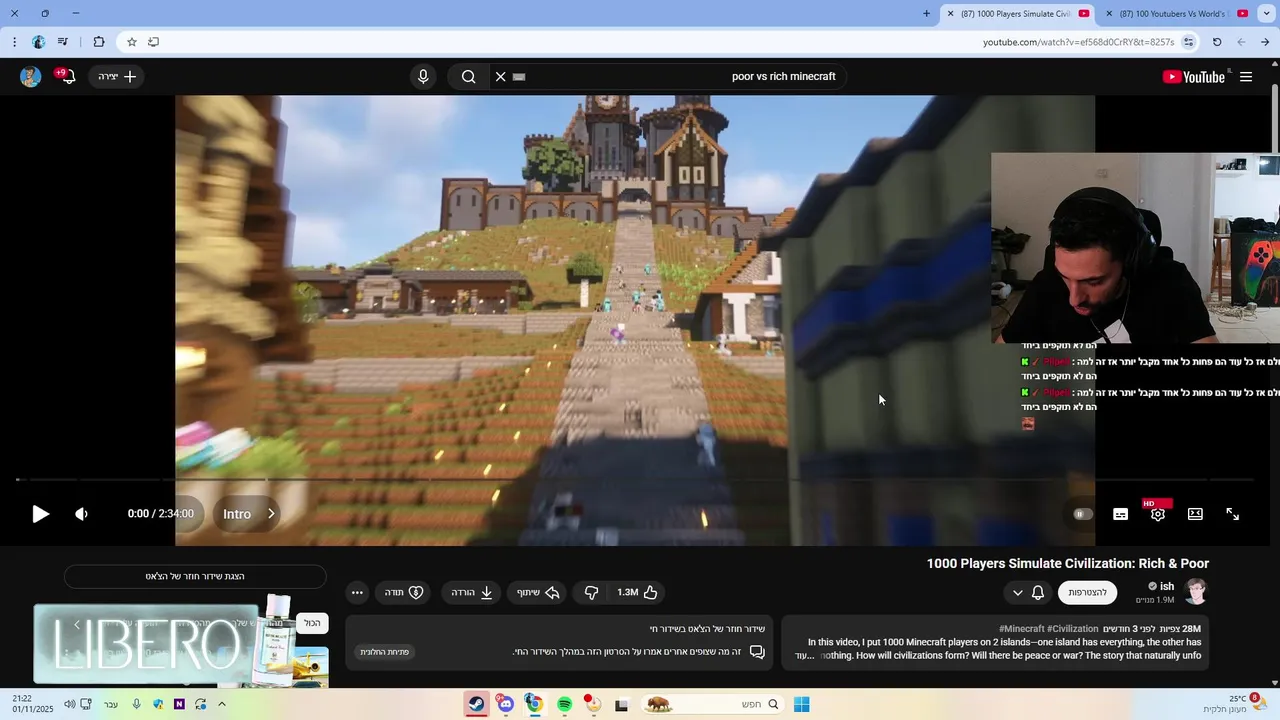
Task: Dislike the video
Action: click(591, 592)
